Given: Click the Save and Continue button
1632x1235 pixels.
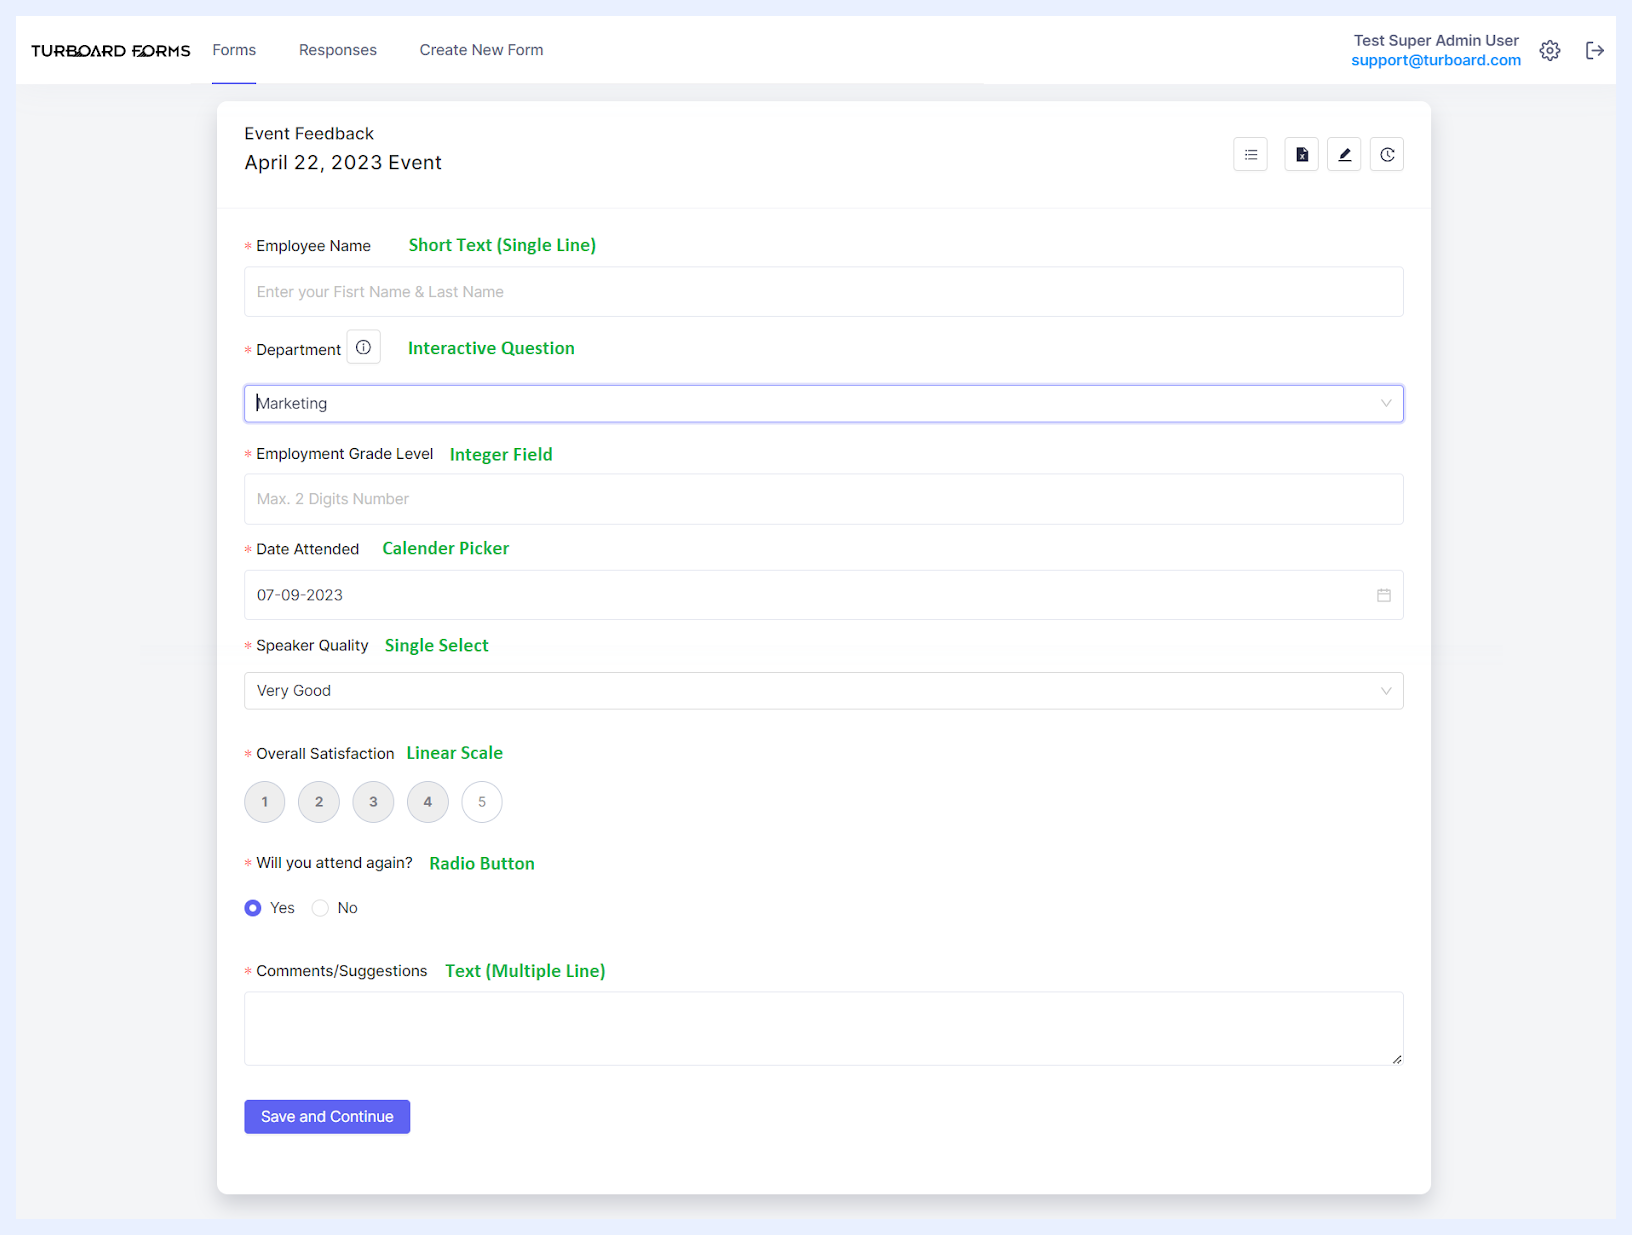Looking at the screenshot, I should pyautogui.click(x=327, y=1117).
